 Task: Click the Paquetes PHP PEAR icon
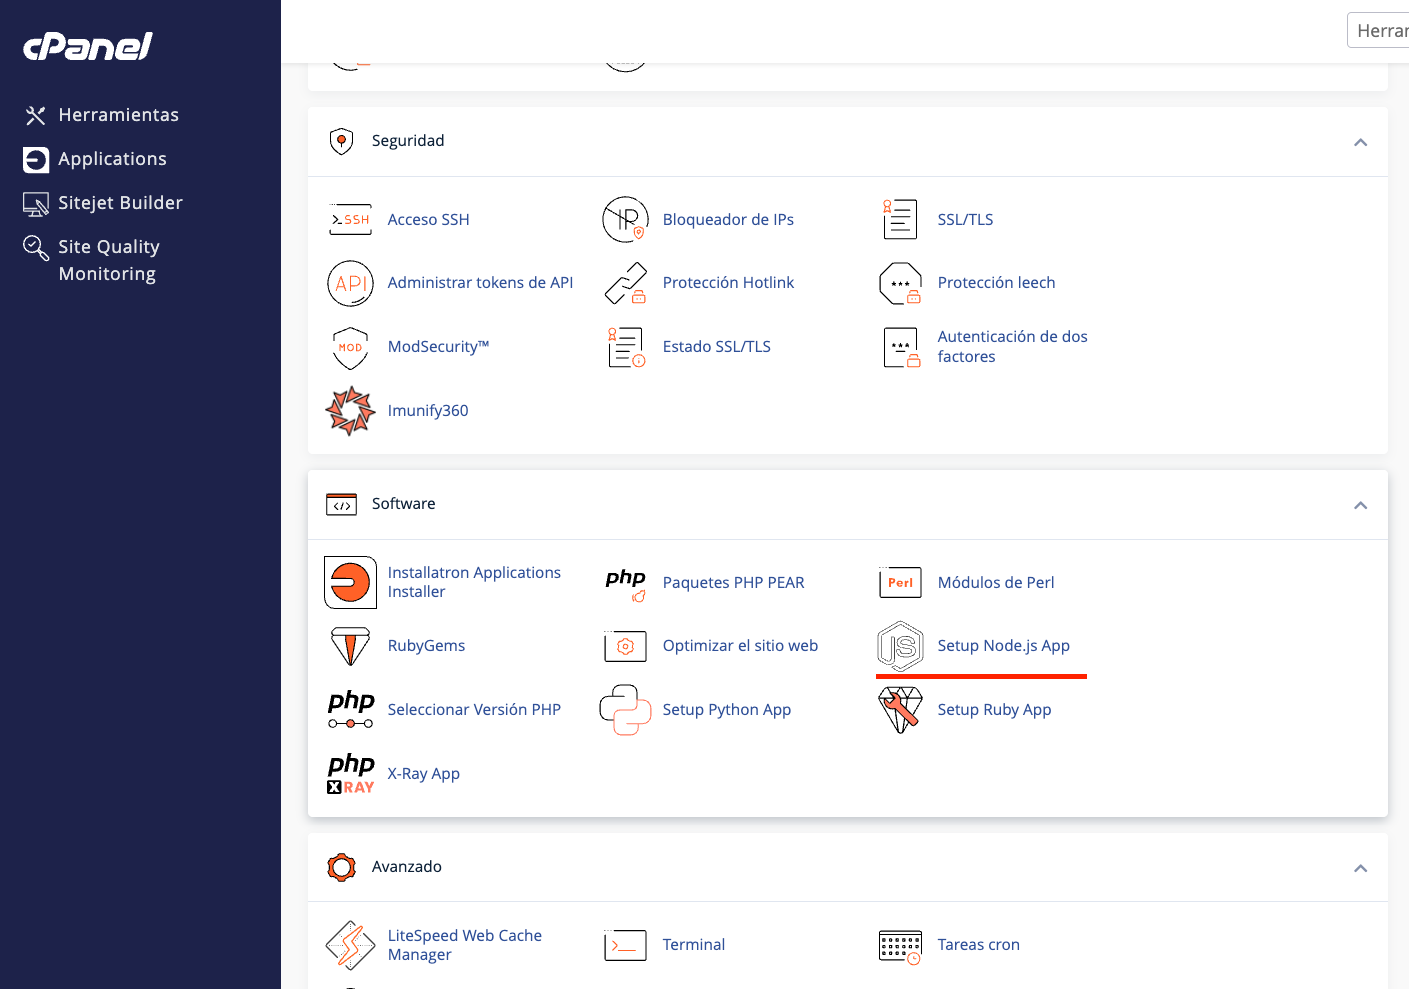626,584
